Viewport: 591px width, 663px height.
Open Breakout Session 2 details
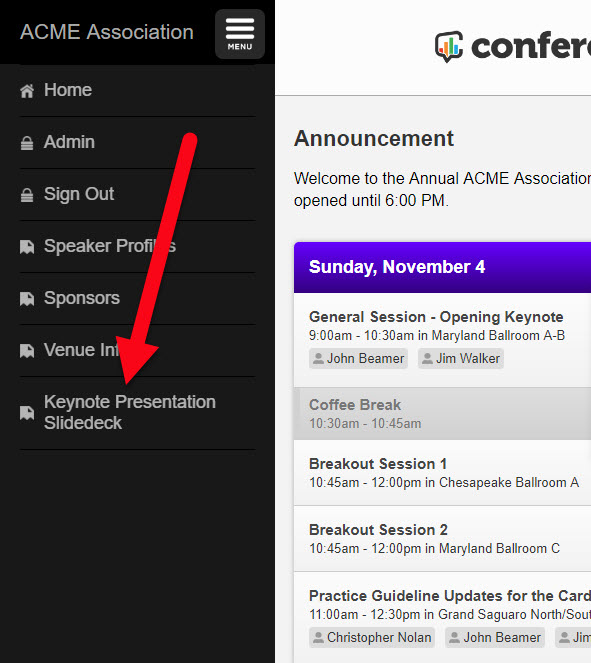pyautogui.click(x=442, y=539)
